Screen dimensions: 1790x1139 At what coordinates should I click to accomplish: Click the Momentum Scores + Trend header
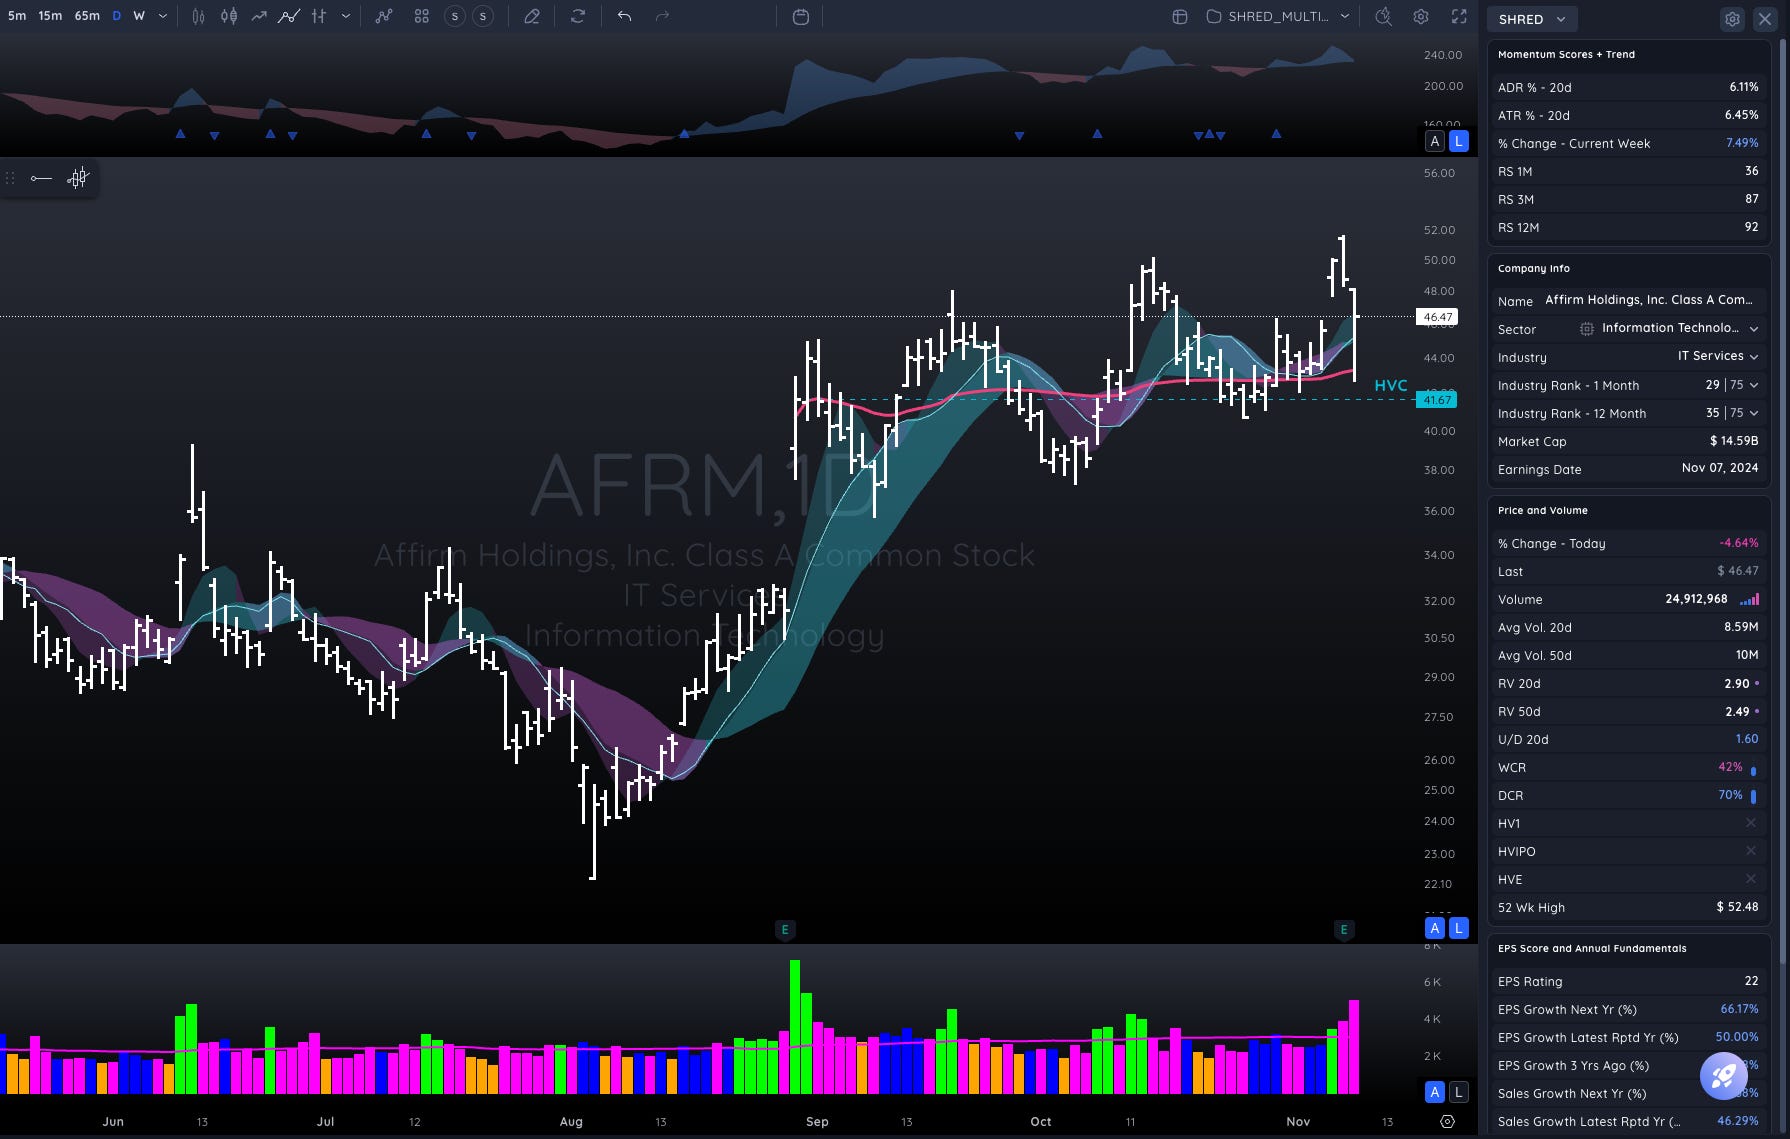[1566, 55]
